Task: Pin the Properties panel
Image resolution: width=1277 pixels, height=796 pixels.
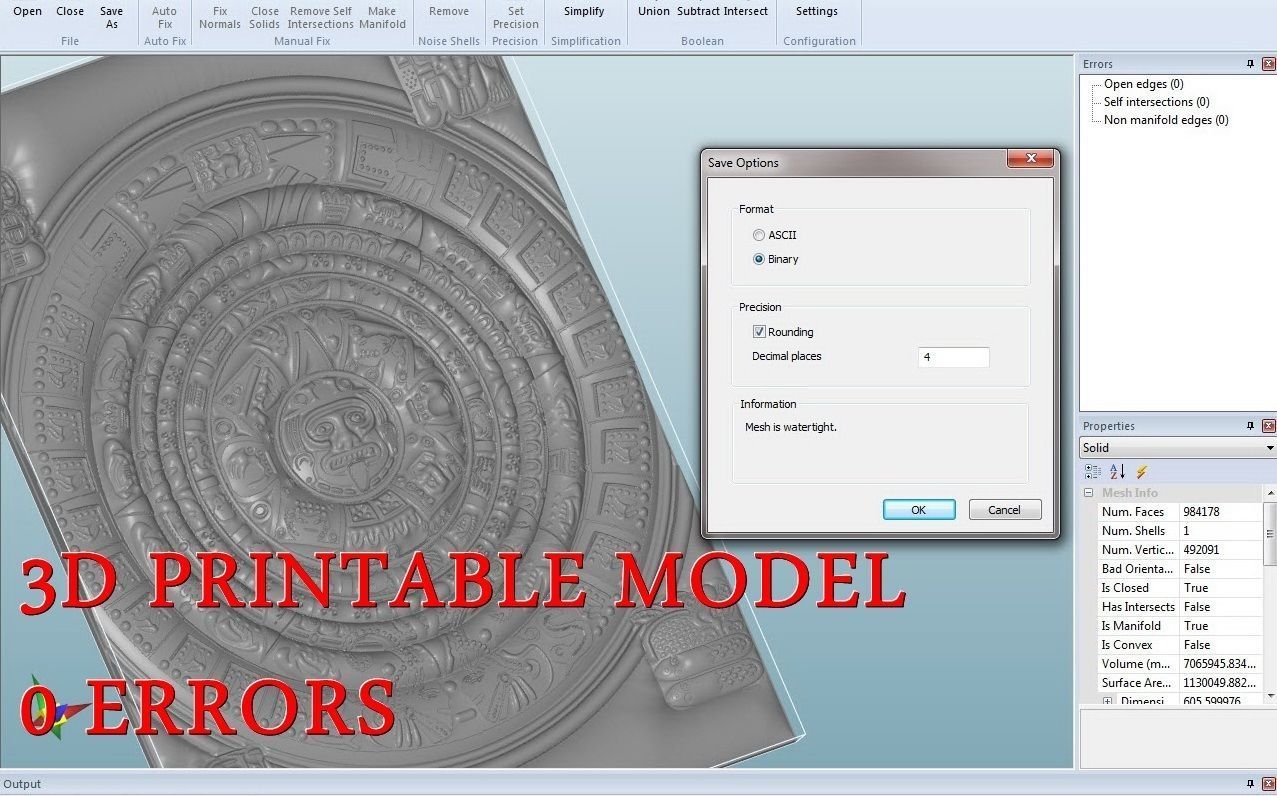Action: coord(1250,426)
